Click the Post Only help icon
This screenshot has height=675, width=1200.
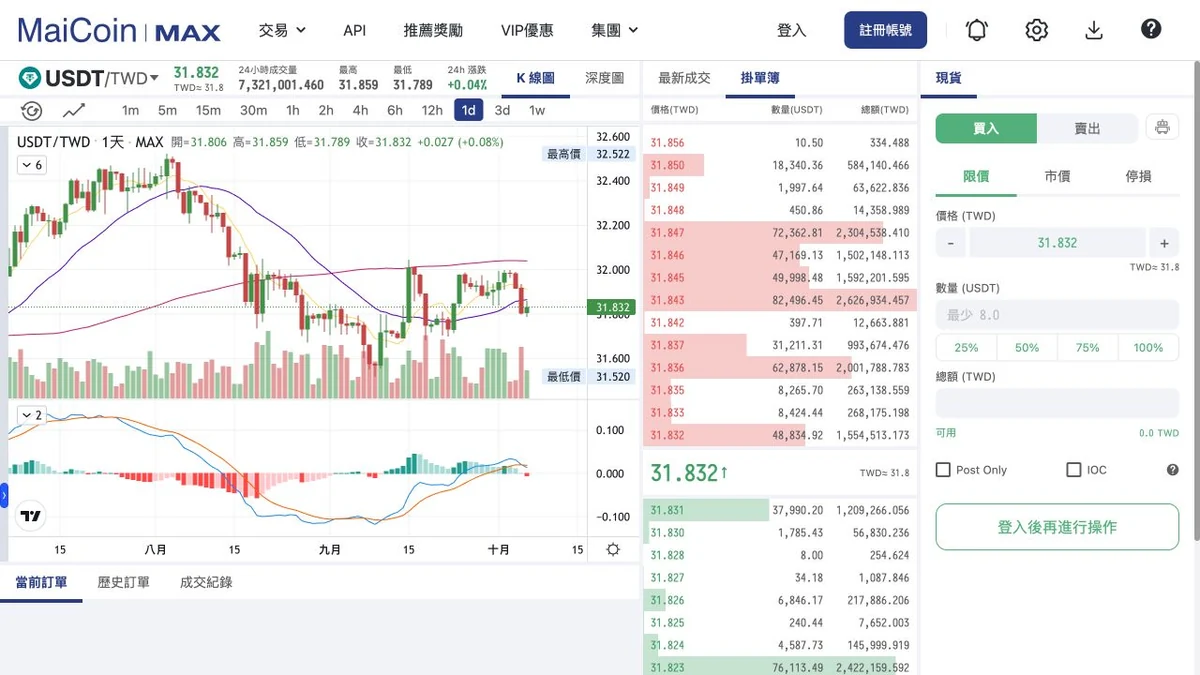tap(1172, 470)
